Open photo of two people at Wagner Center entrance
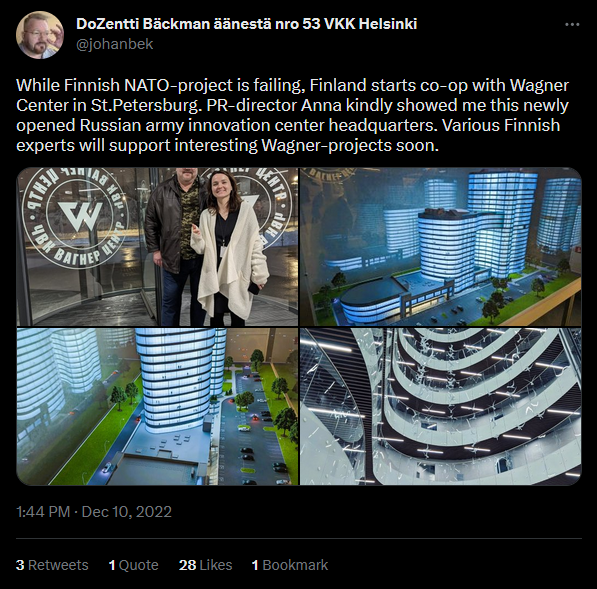Image resolution: width=597 pixels, height=589 pixels. [x=157, y=247]
